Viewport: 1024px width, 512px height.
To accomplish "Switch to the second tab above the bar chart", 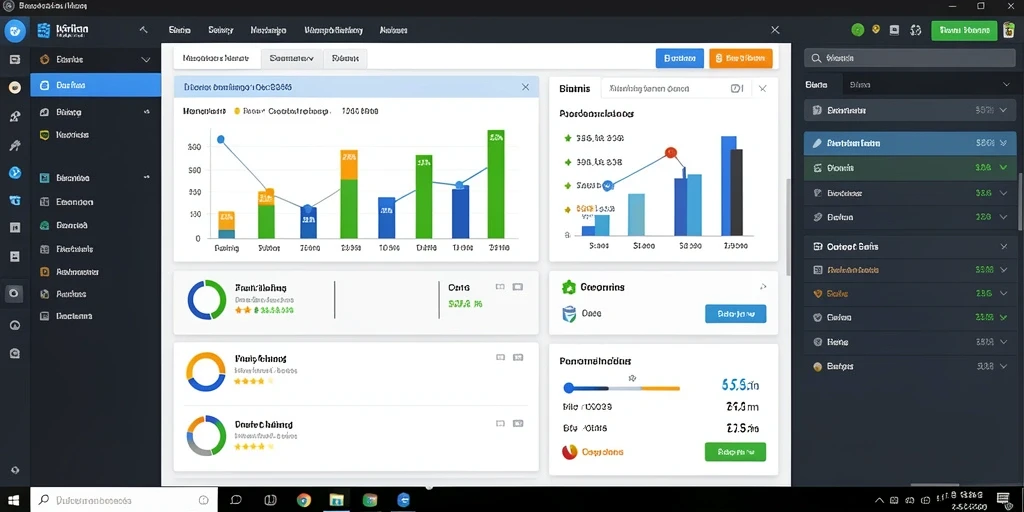I will coord(291,58).
